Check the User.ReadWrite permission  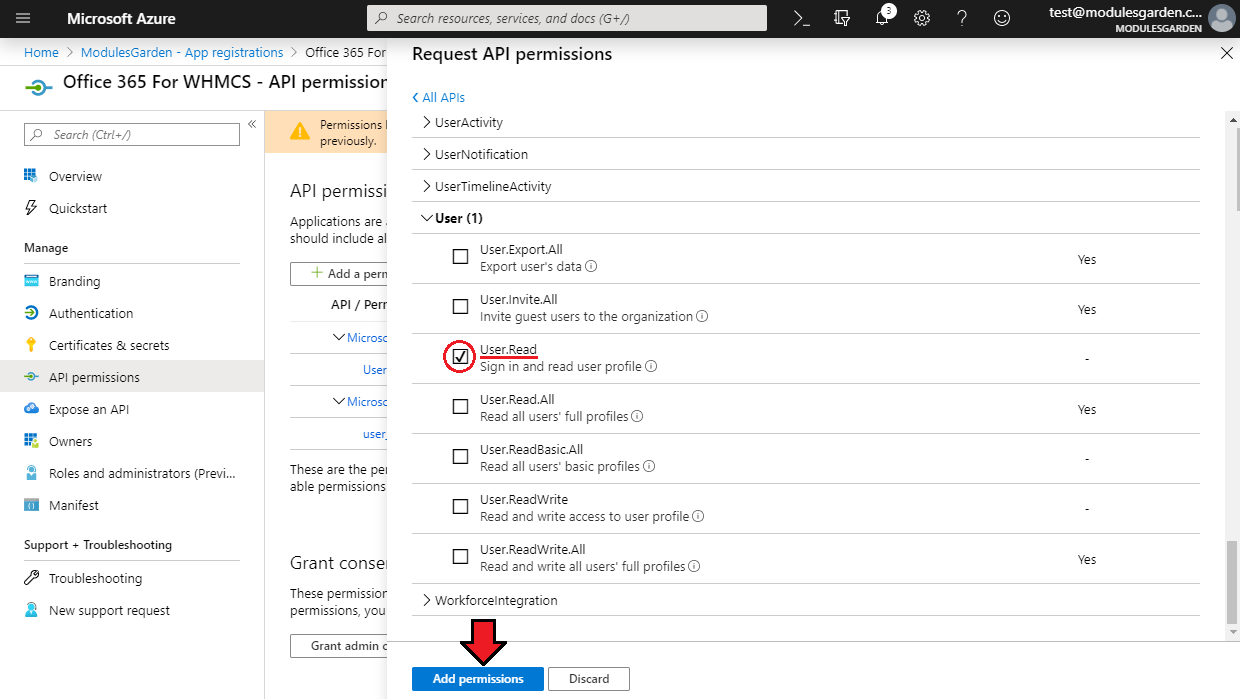click(x=460, y=507)
